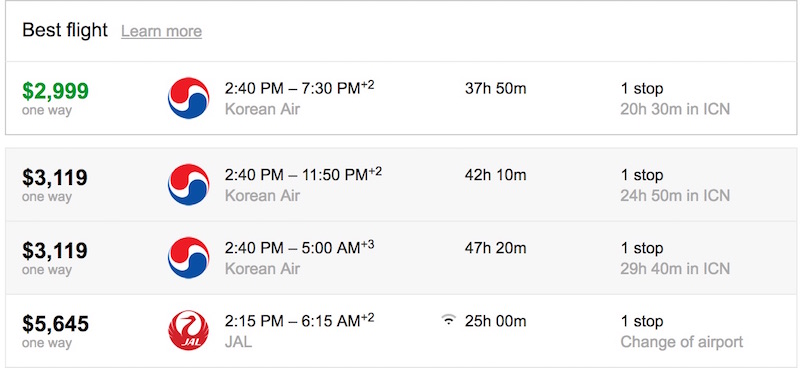The width and height of the screenshot is (800, 368).
Task: Click the 37h 50m duration
Action: [x=495, y=89]
